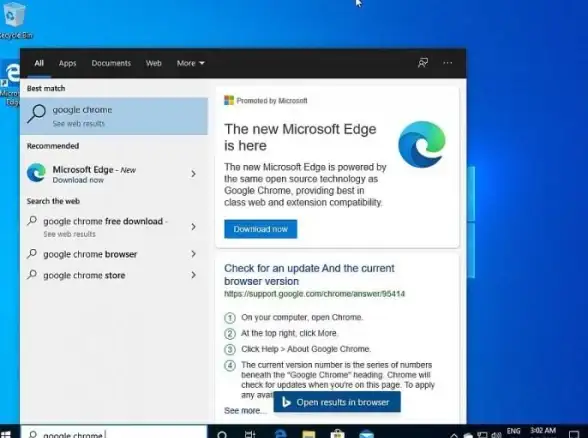Click Open results in browser button
The width and height of the screenshot is (588, 438).
(x=337, y=402)
